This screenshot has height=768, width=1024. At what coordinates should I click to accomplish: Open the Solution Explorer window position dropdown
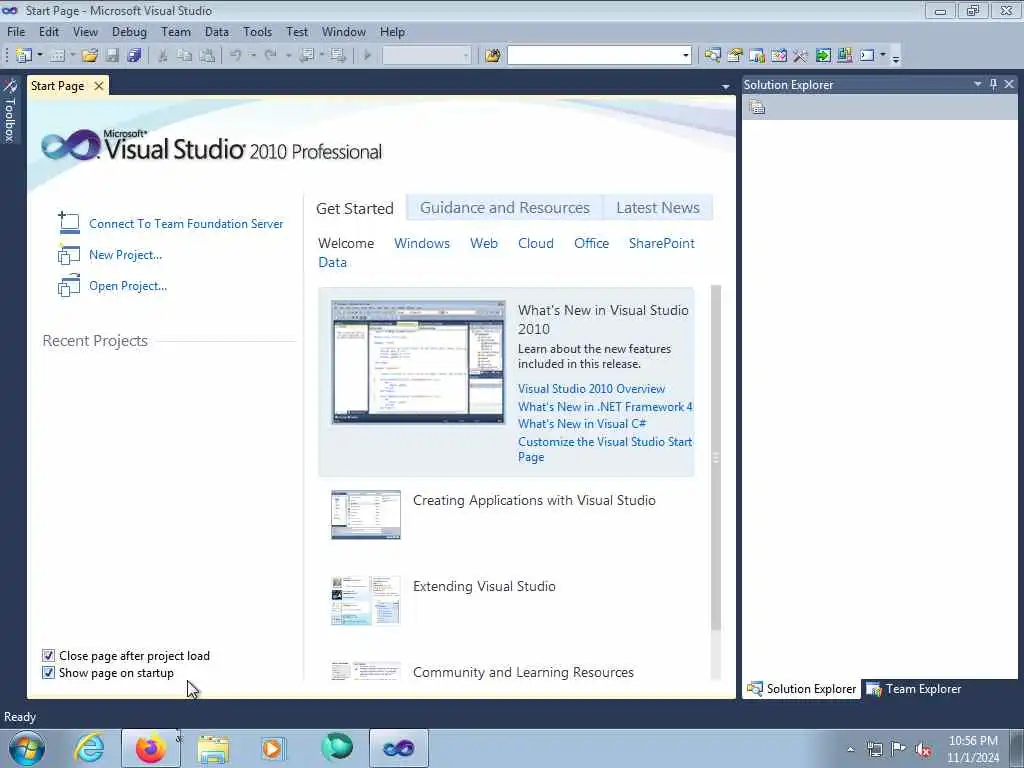978,84
